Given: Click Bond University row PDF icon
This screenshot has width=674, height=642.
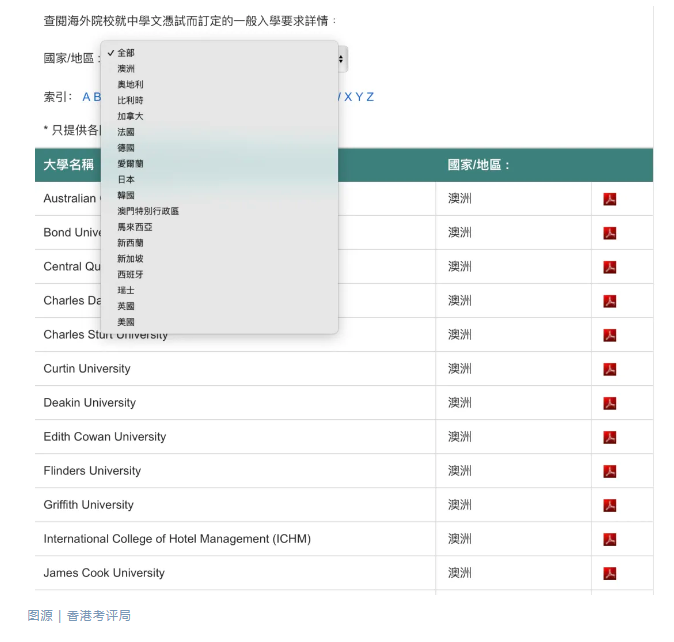Looking at the screenshot, I should [x=609, y=233].
